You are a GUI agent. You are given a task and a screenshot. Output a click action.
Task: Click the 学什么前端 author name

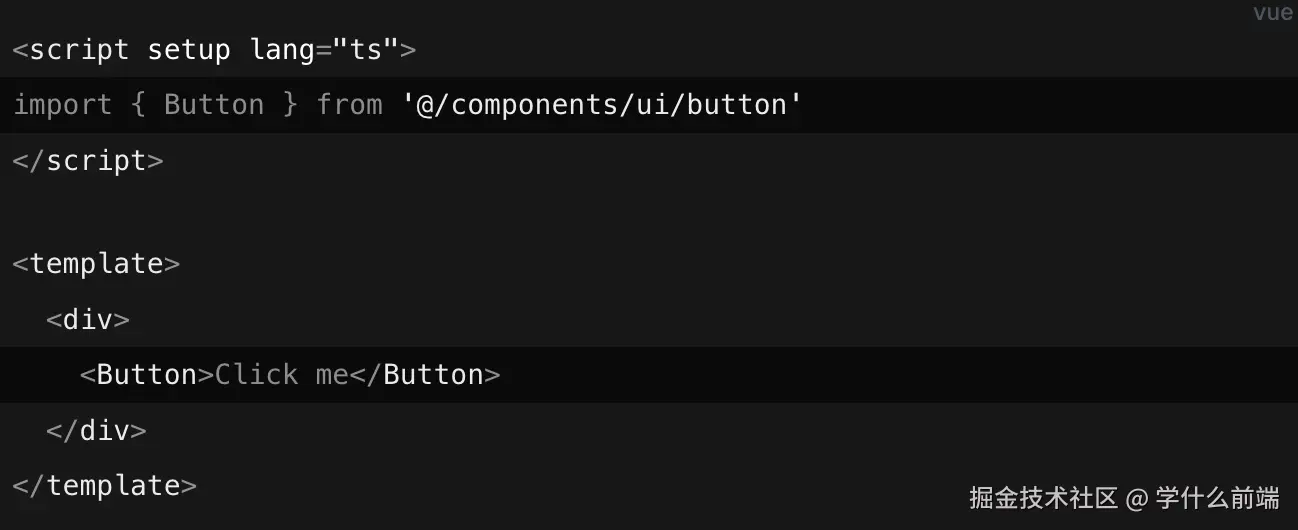[1217, 498]
